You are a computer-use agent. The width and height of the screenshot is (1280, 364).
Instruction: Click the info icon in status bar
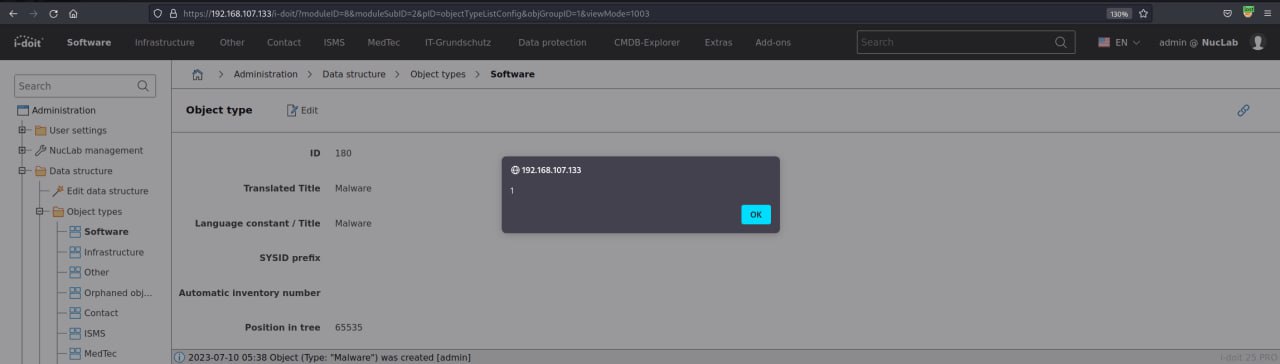click(x=180, y=357)
